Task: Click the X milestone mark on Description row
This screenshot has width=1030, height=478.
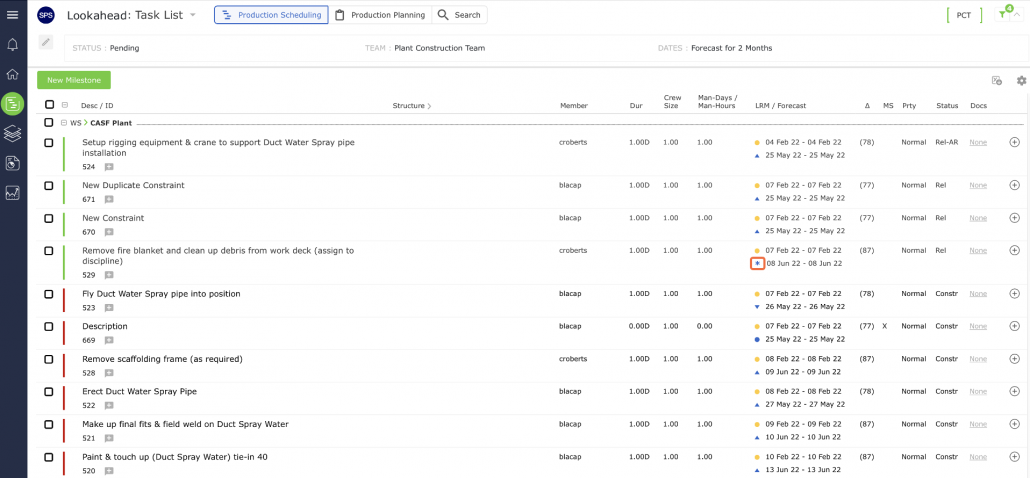Action: (885, 326)
